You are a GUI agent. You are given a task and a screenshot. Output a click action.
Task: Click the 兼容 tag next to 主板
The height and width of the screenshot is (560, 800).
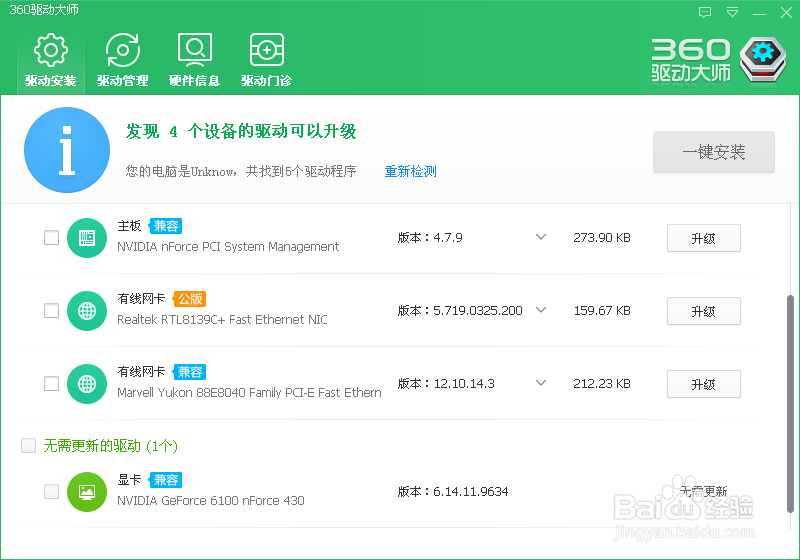pos(166,226)
